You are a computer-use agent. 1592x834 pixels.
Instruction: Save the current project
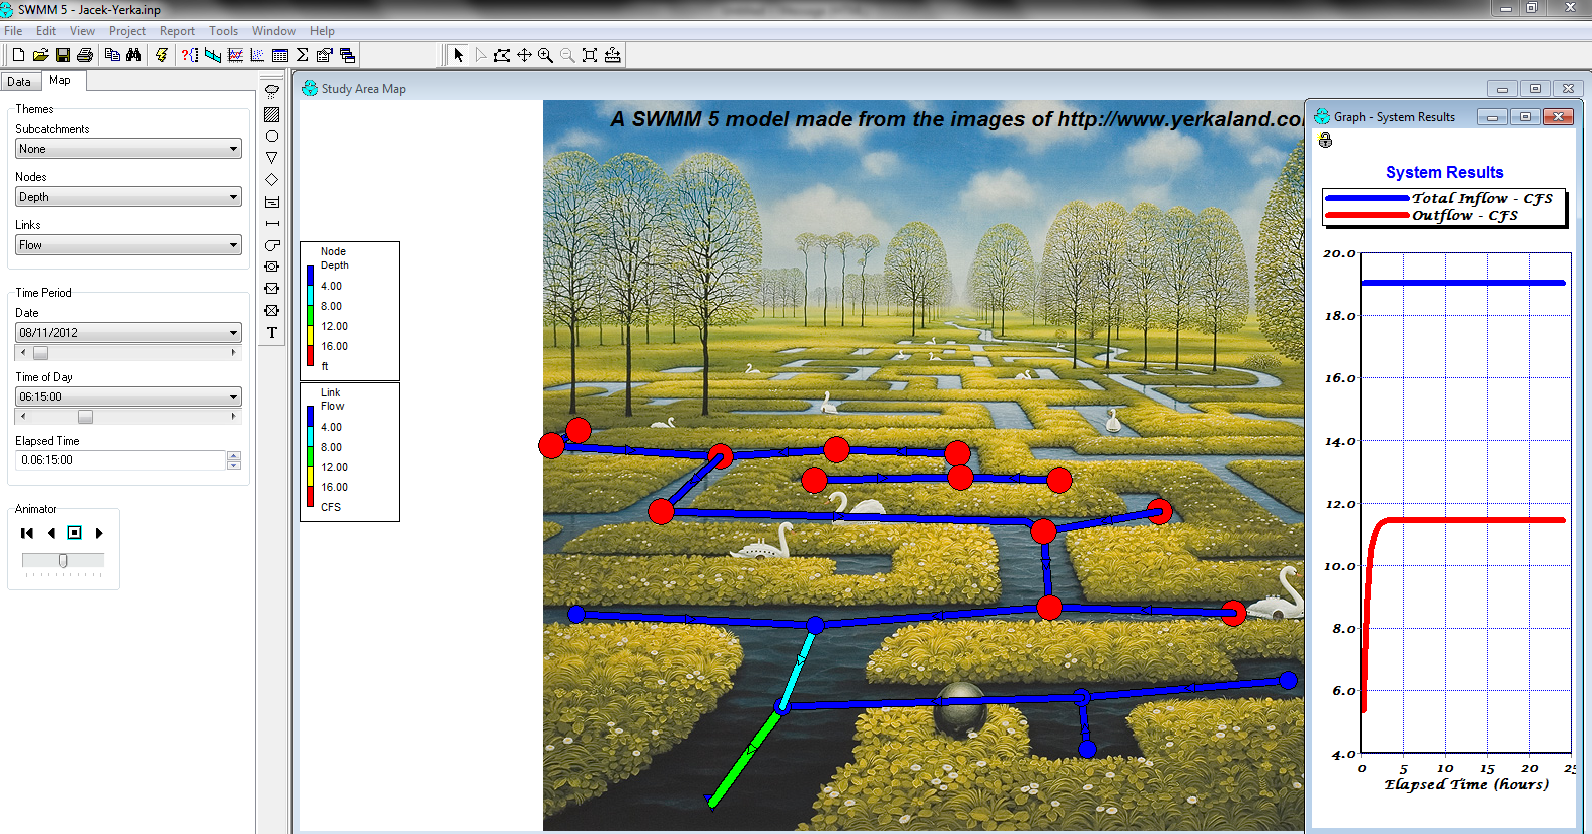click(x=62, y=55)
